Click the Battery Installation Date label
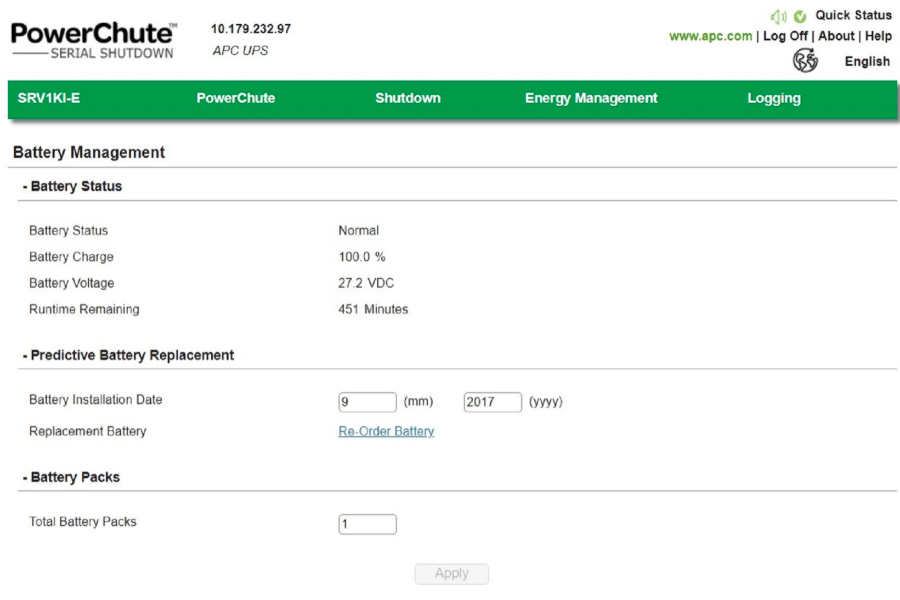This screenshot has height=600, width=900. 96,400
